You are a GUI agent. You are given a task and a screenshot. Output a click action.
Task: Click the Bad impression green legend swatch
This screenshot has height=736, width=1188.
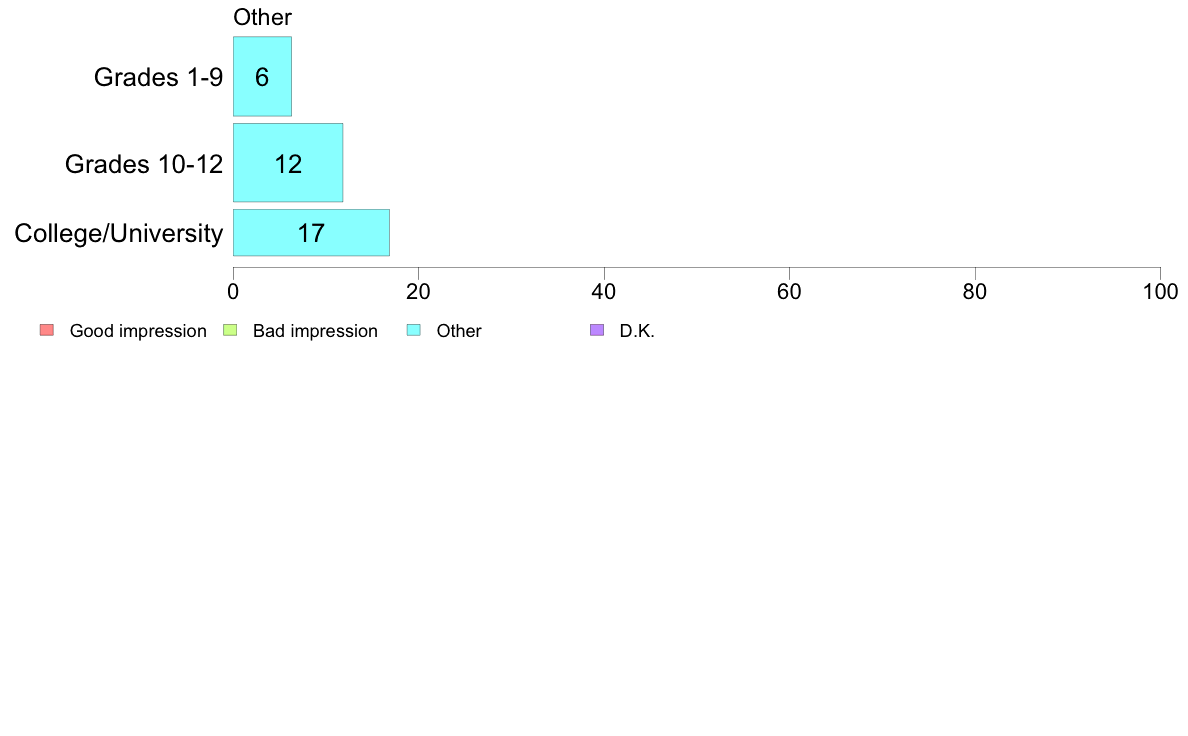[230, 330]
